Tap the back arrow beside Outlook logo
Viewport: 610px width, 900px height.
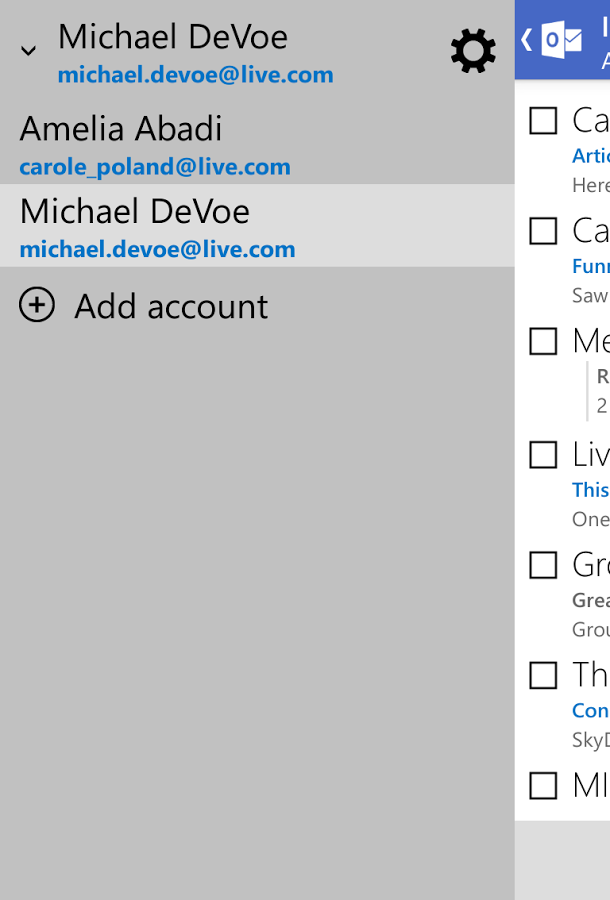[x=526, y=40]
